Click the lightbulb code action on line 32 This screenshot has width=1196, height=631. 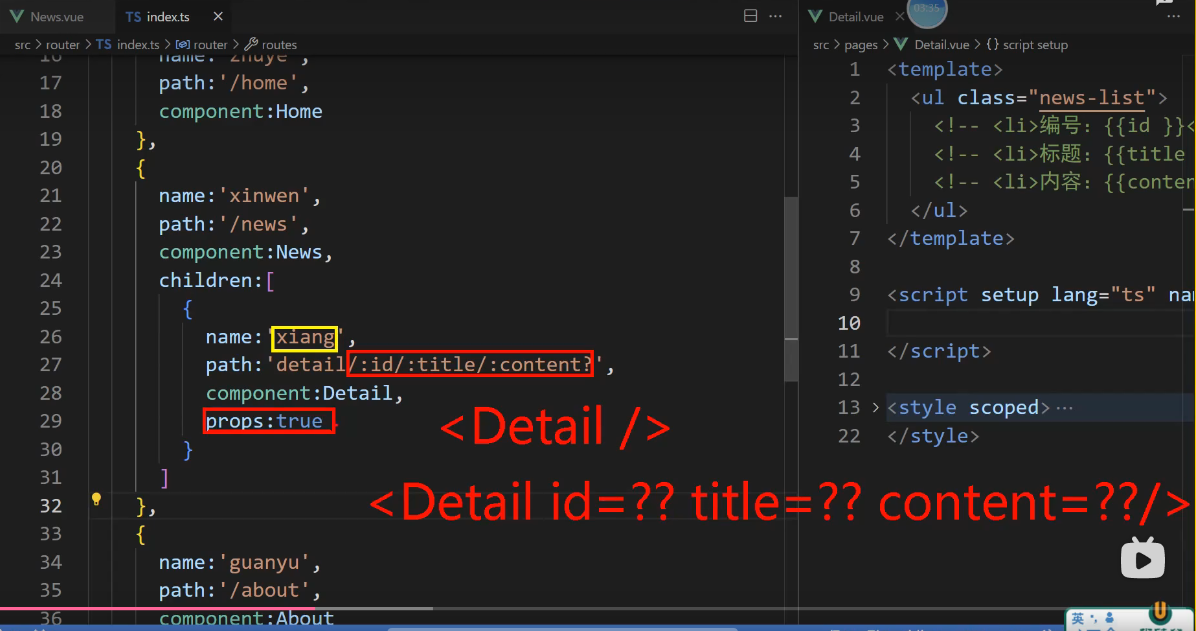tap(96, 499)
